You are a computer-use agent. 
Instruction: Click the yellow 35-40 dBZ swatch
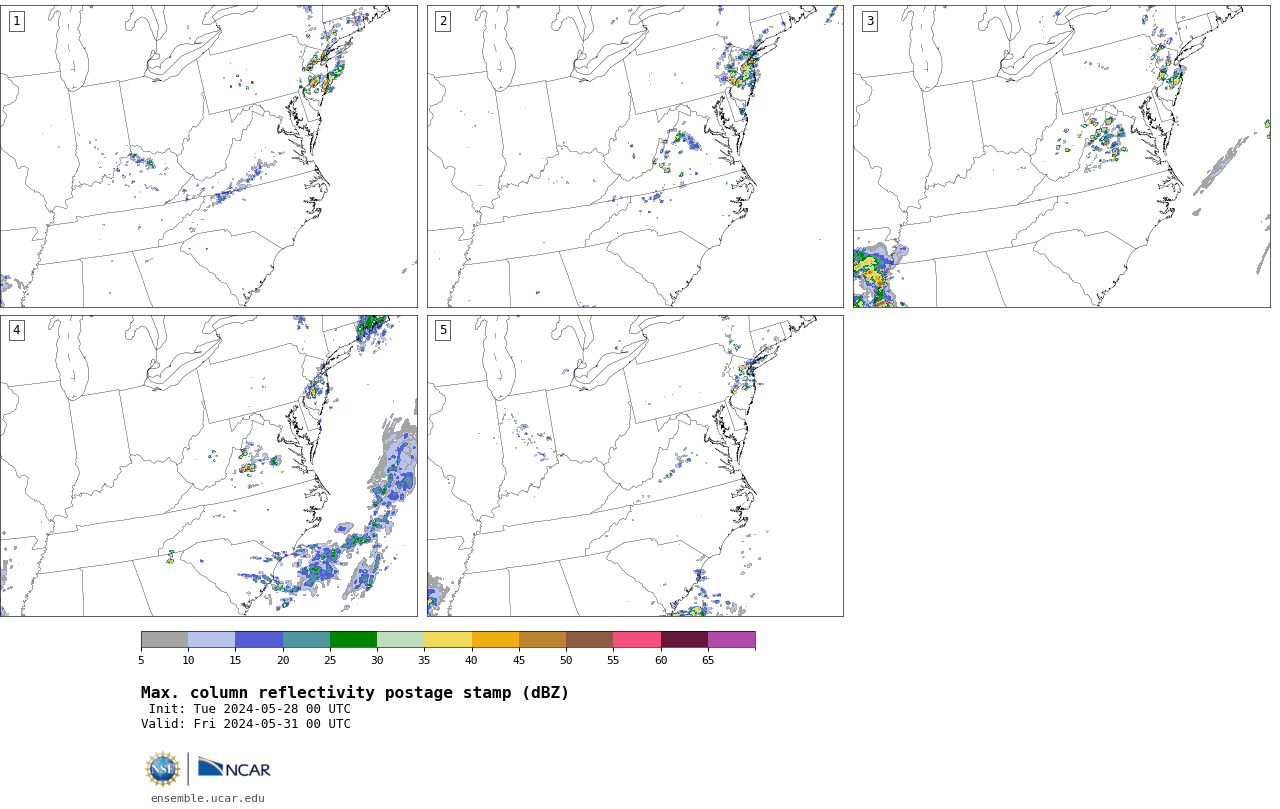pos(448,640)
